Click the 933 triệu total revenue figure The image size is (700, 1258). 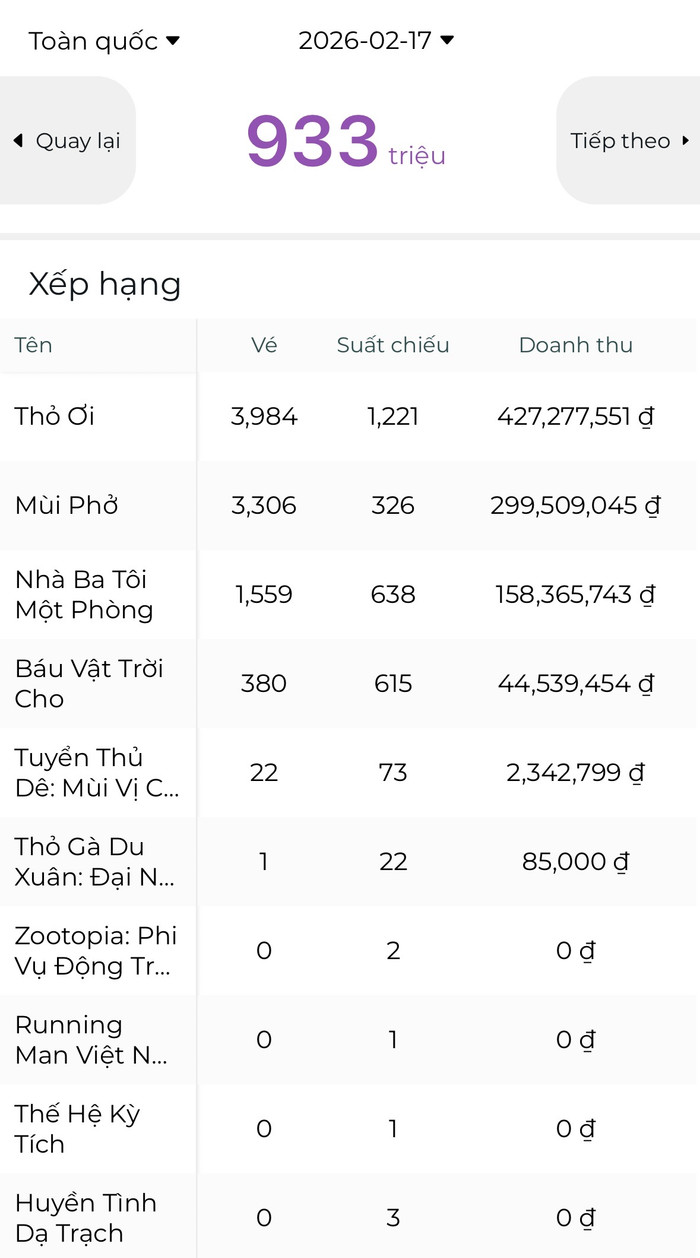click(345, 142)
